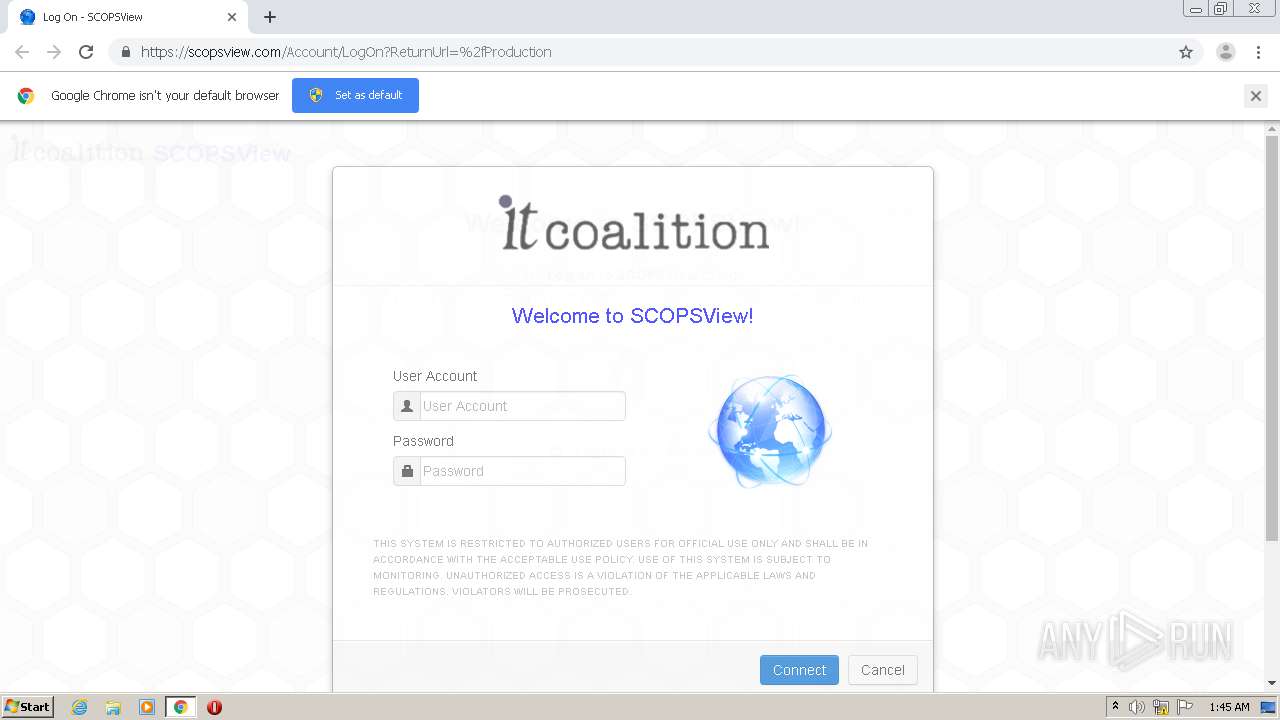This screenshot has width=1280, height=720.
Task: Open the media player taskbar icon
Action: (147, 707)
